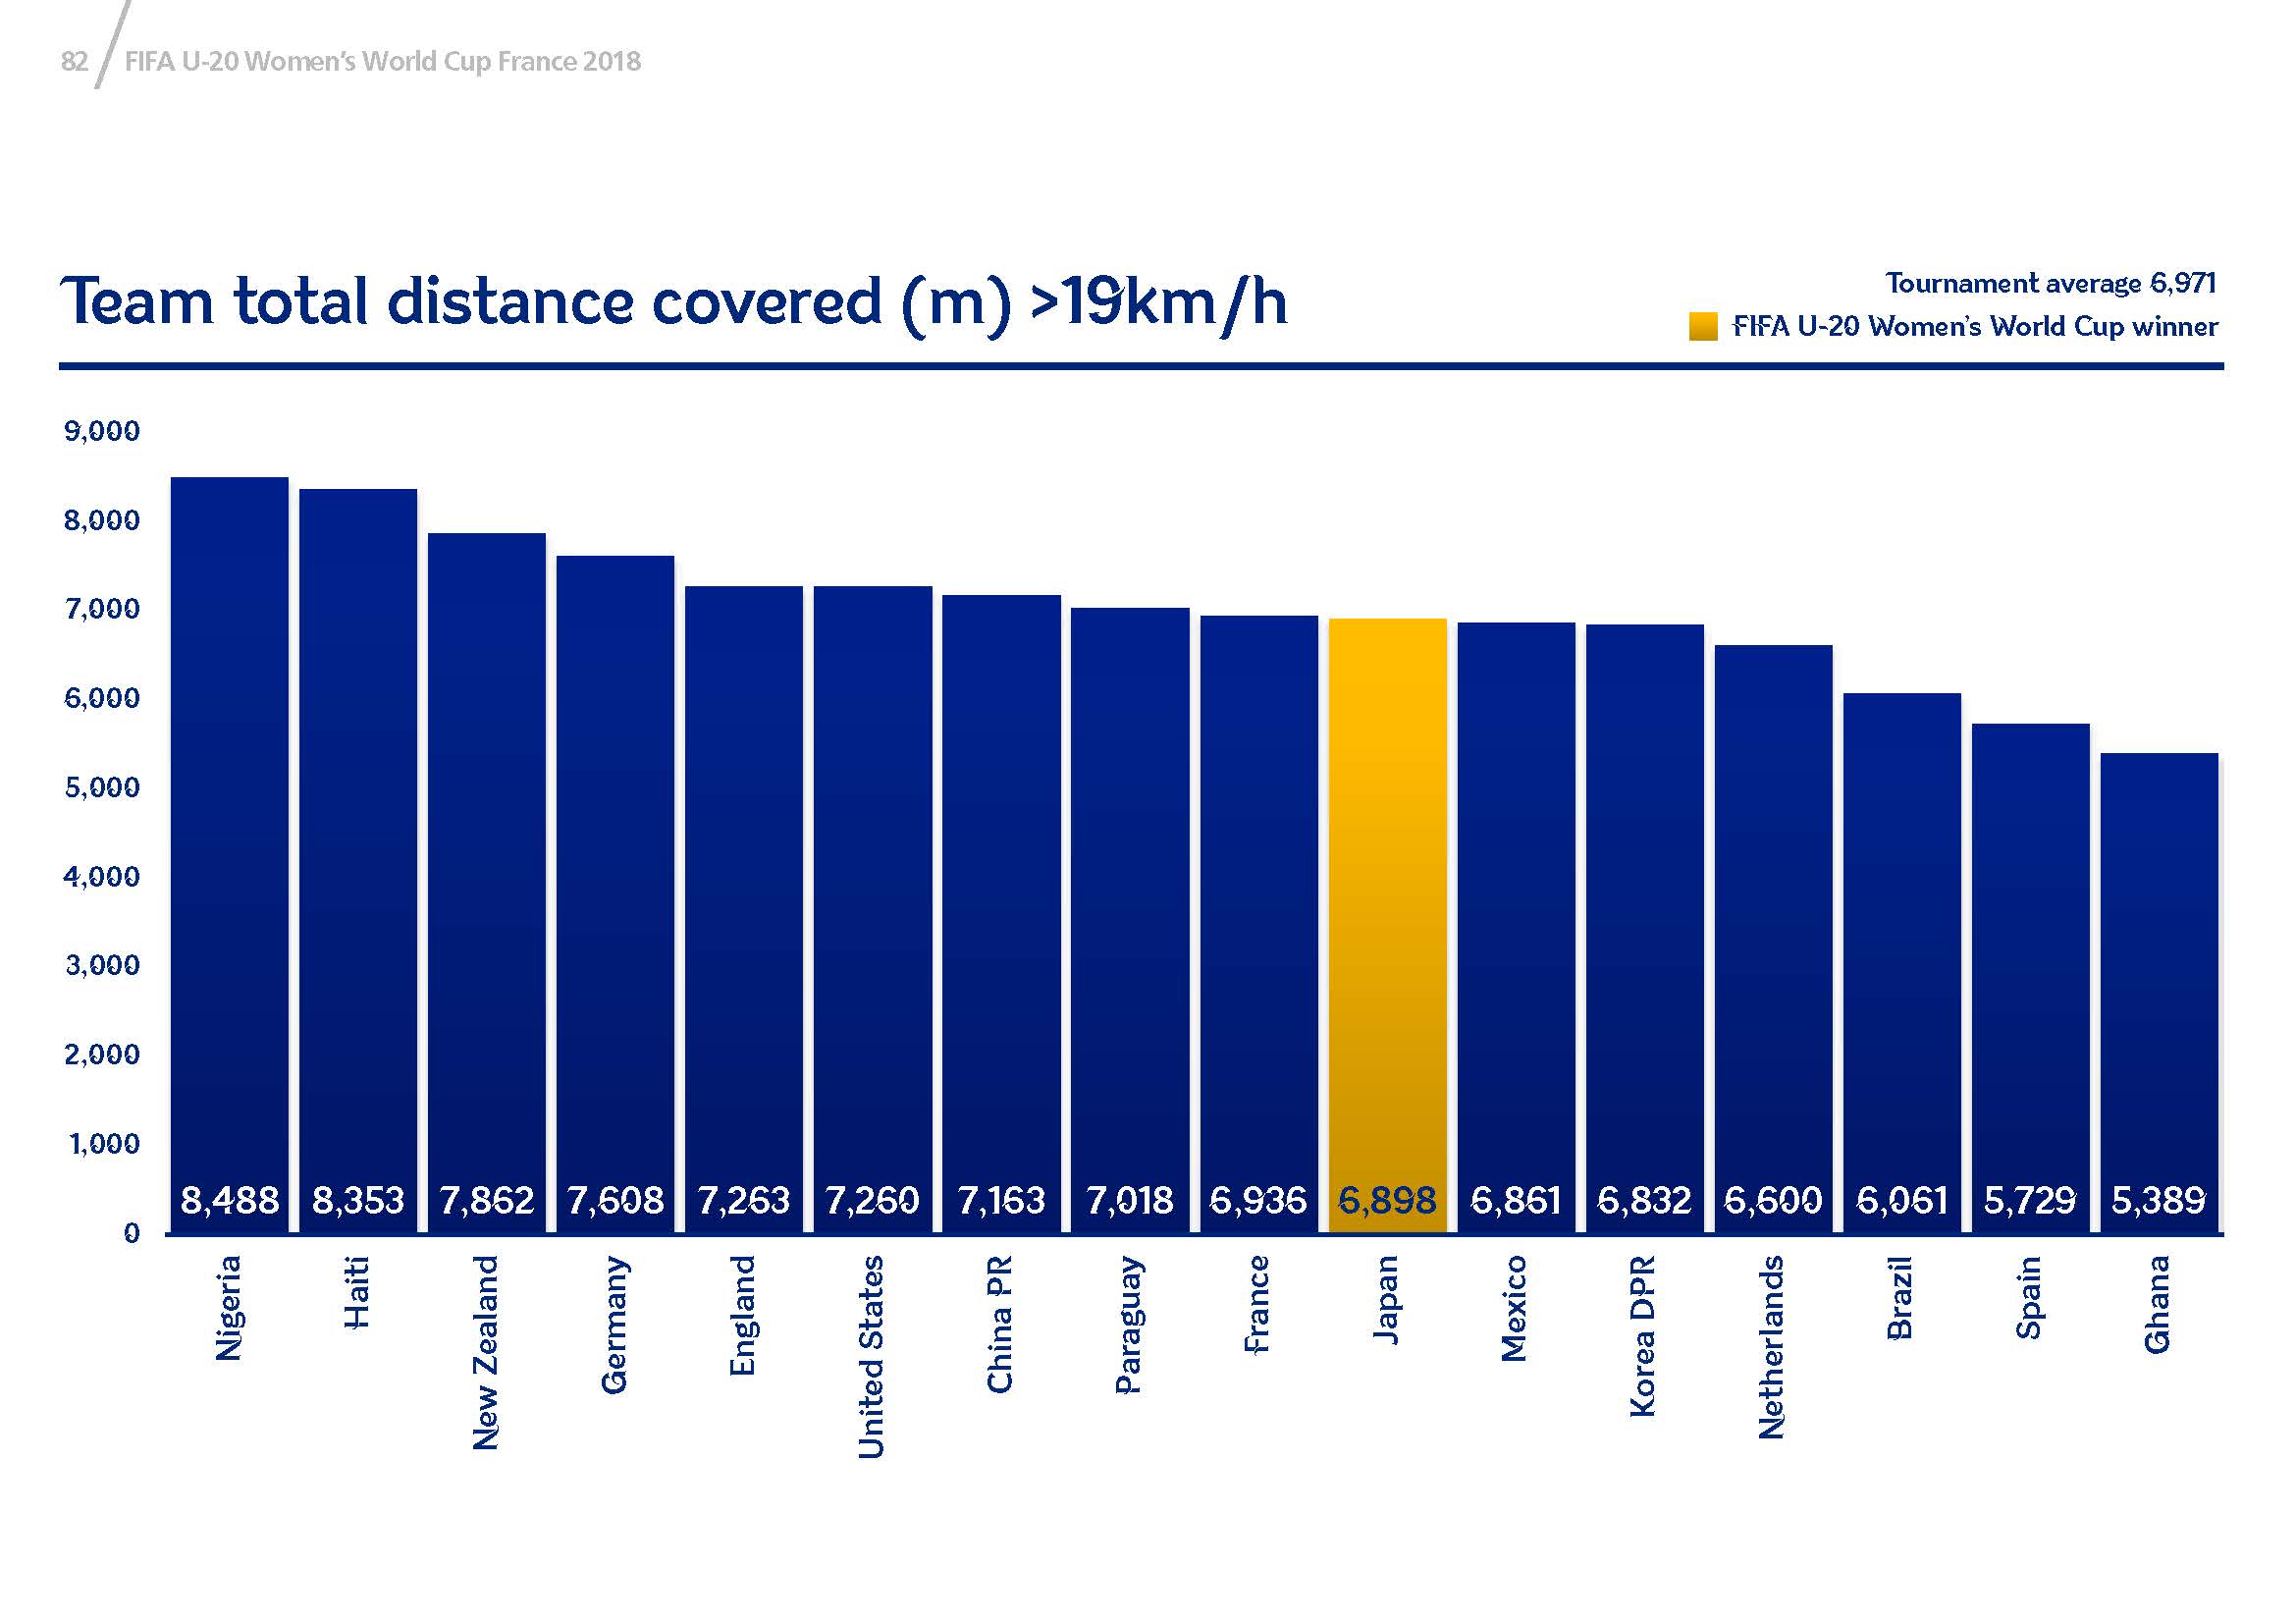Click the gold World Cup winner legend swatch

1703,327
